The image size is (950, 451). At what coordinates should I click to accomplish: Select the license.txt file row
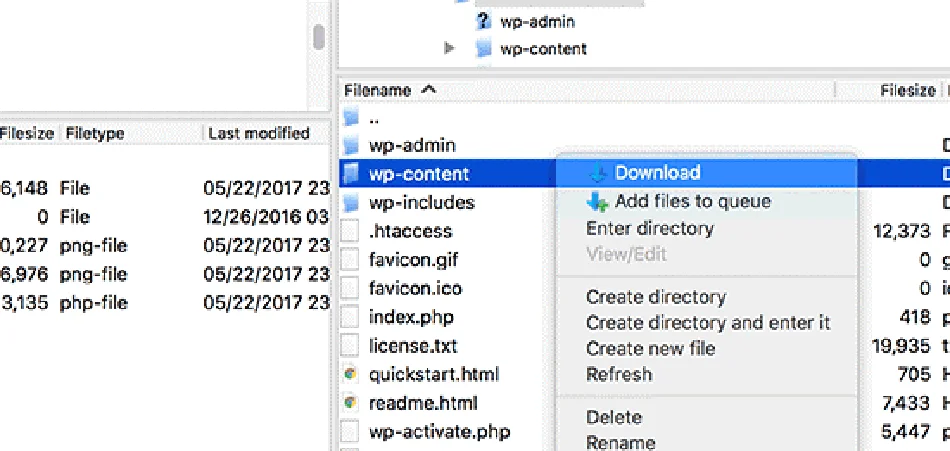[413, 346]
